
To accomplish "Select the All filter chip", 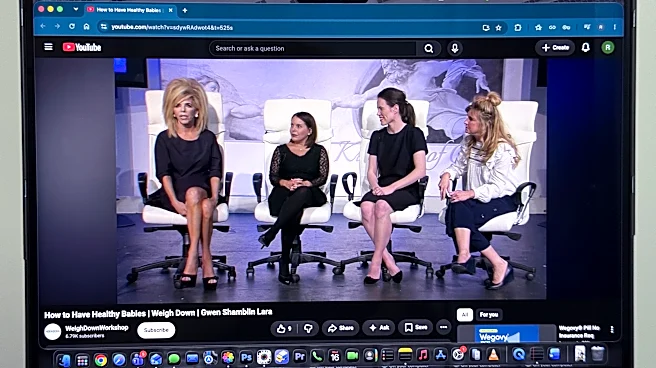I will click(465, 315).
